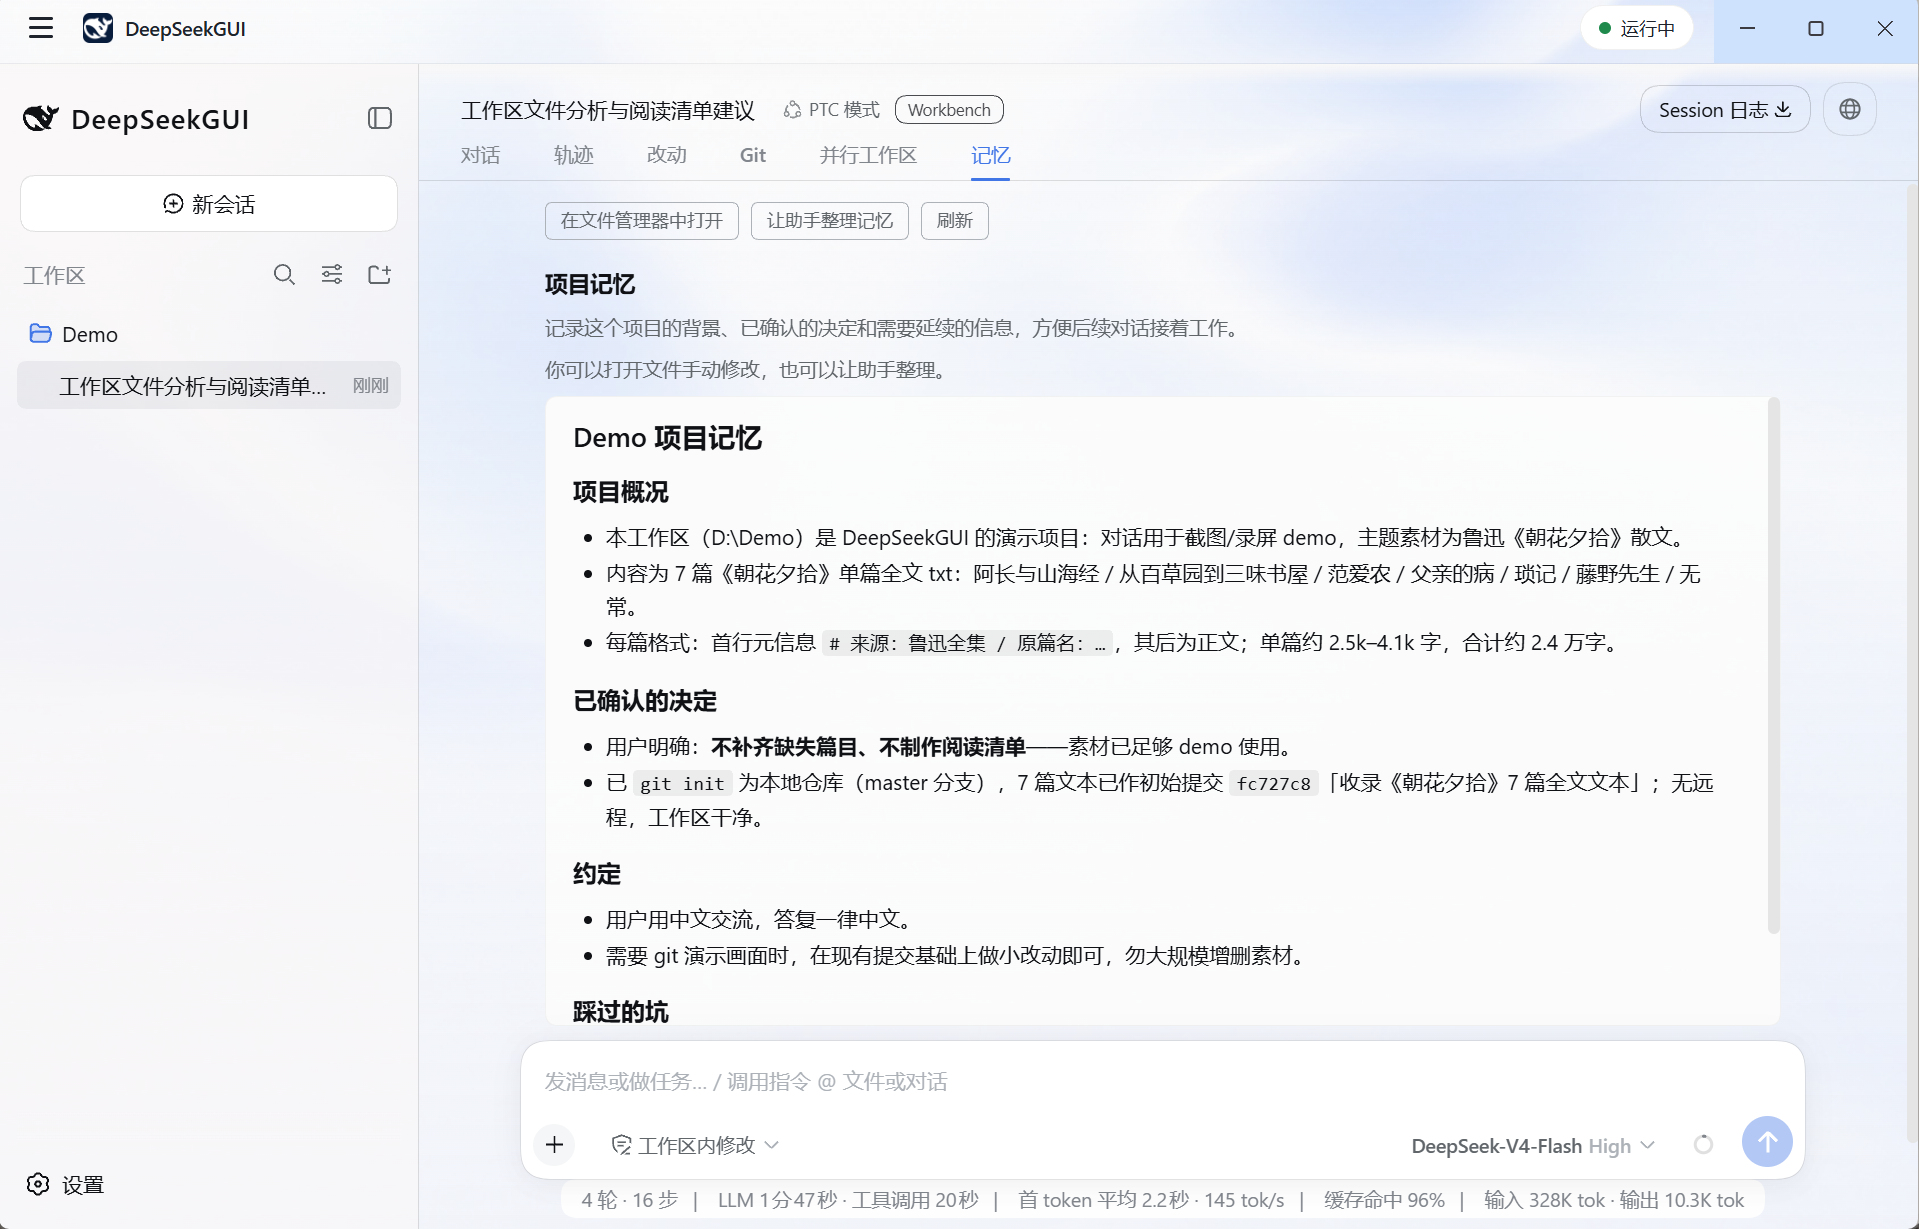Click the 4 轮 · 16 步 status text

pyautogui.click(x=630, y=1200)
